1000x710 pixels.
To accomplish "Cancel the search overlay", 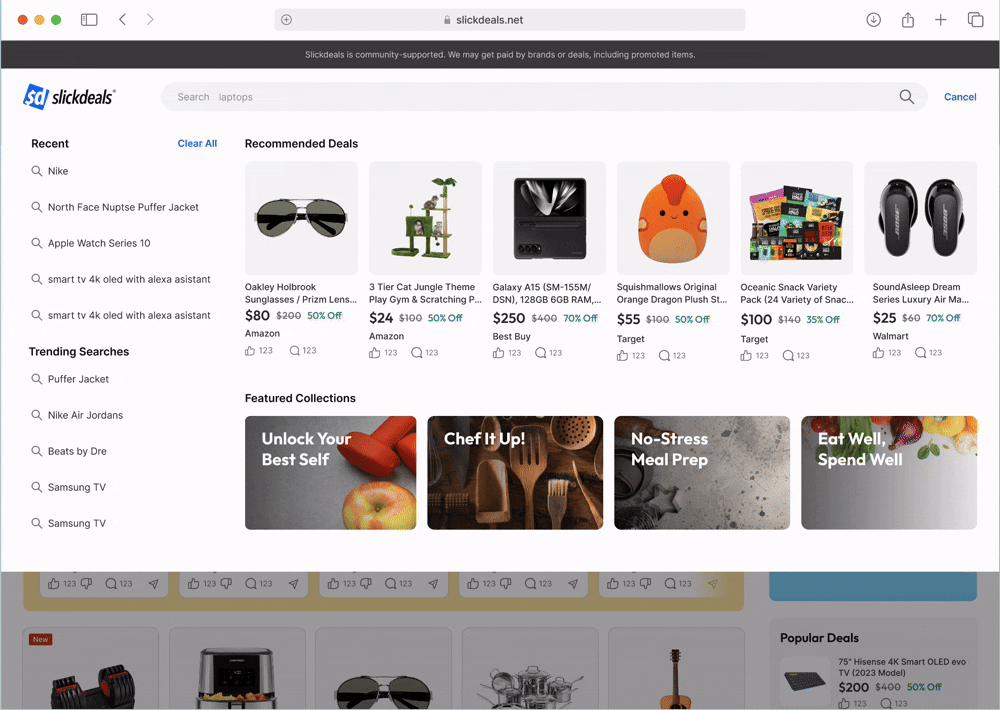I will point(960,97).
